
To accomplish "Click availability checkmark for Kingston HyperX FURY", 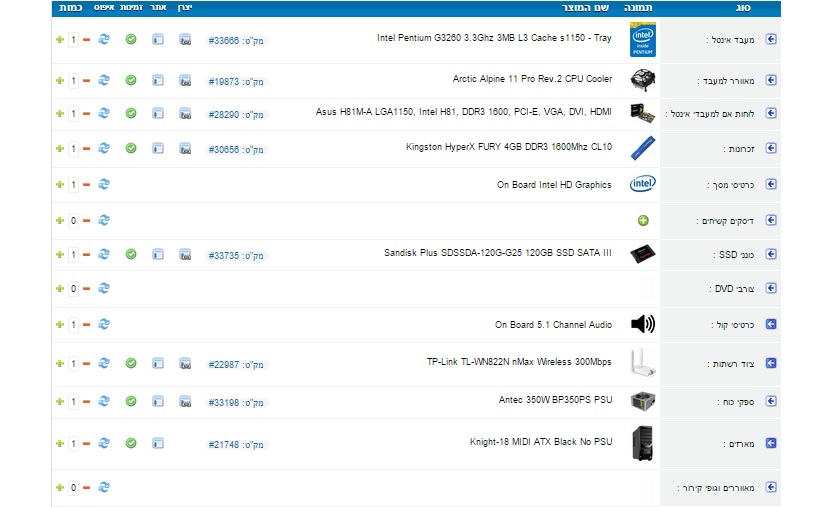I will tap(131, 149).
